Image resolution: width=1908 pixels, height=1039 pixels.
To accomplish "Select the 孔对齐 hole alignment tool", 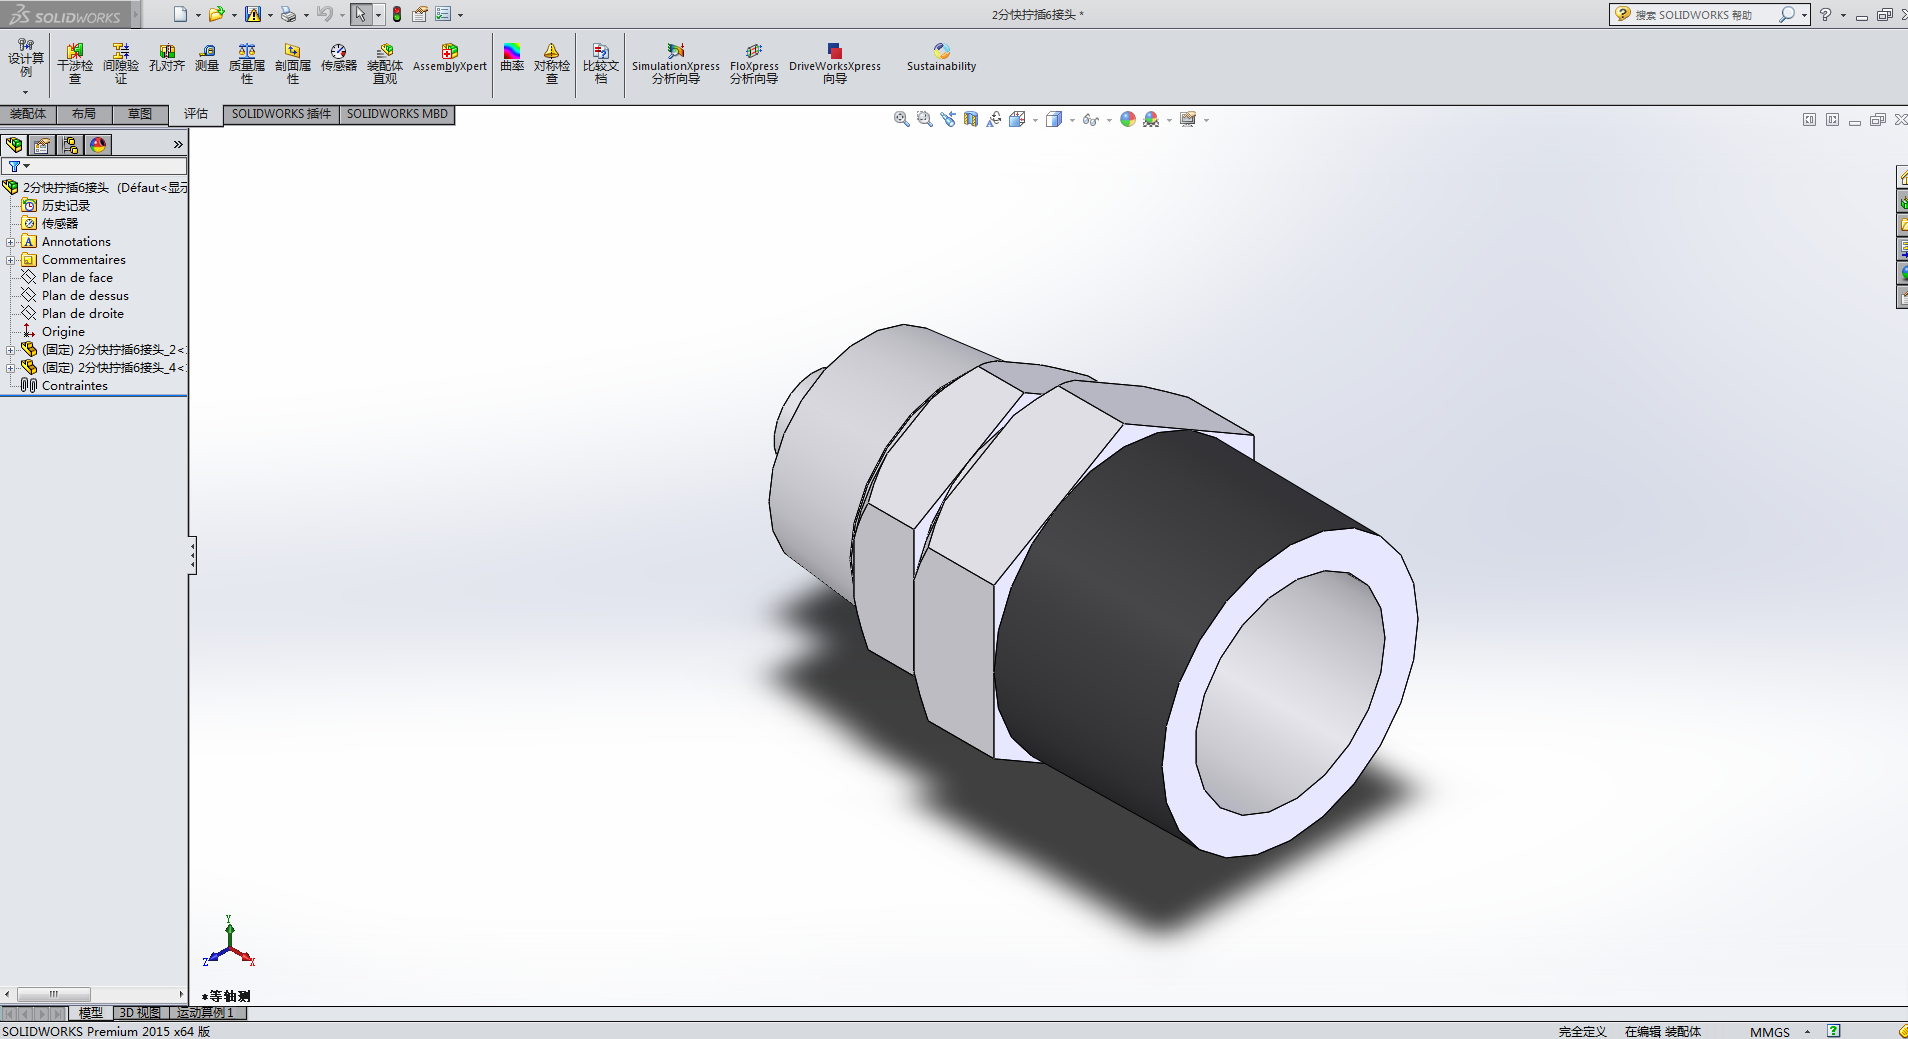I will tap(167, 58).
